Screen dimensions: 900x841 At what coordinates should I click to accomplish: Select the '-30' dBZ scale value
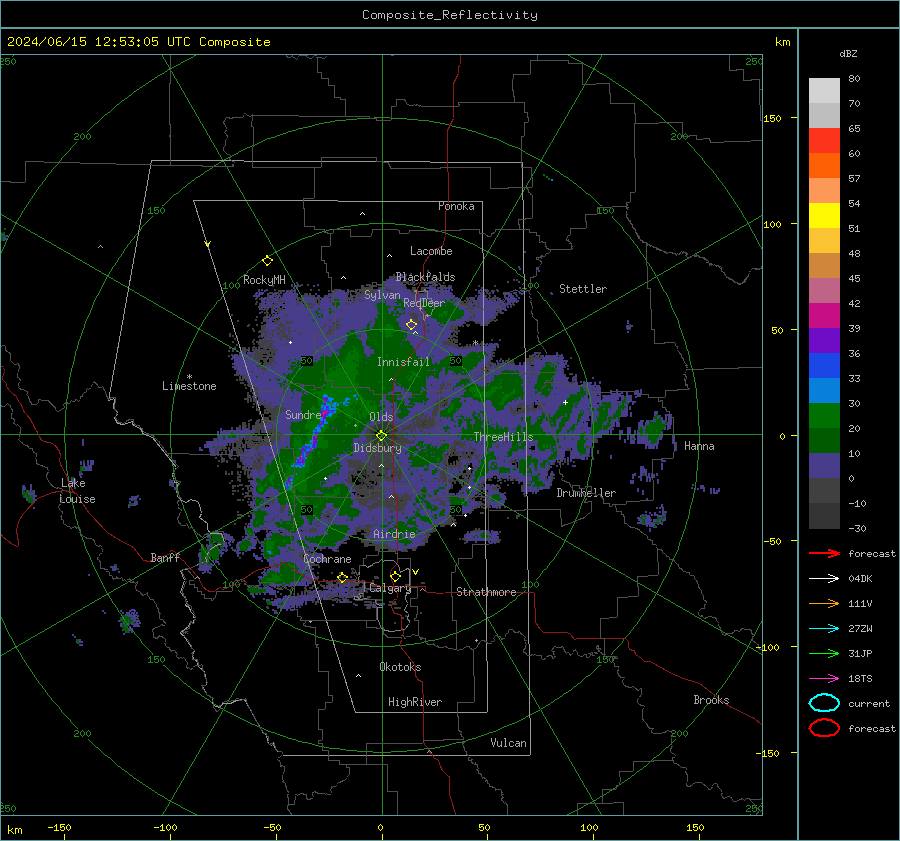(x=857, y=528)
